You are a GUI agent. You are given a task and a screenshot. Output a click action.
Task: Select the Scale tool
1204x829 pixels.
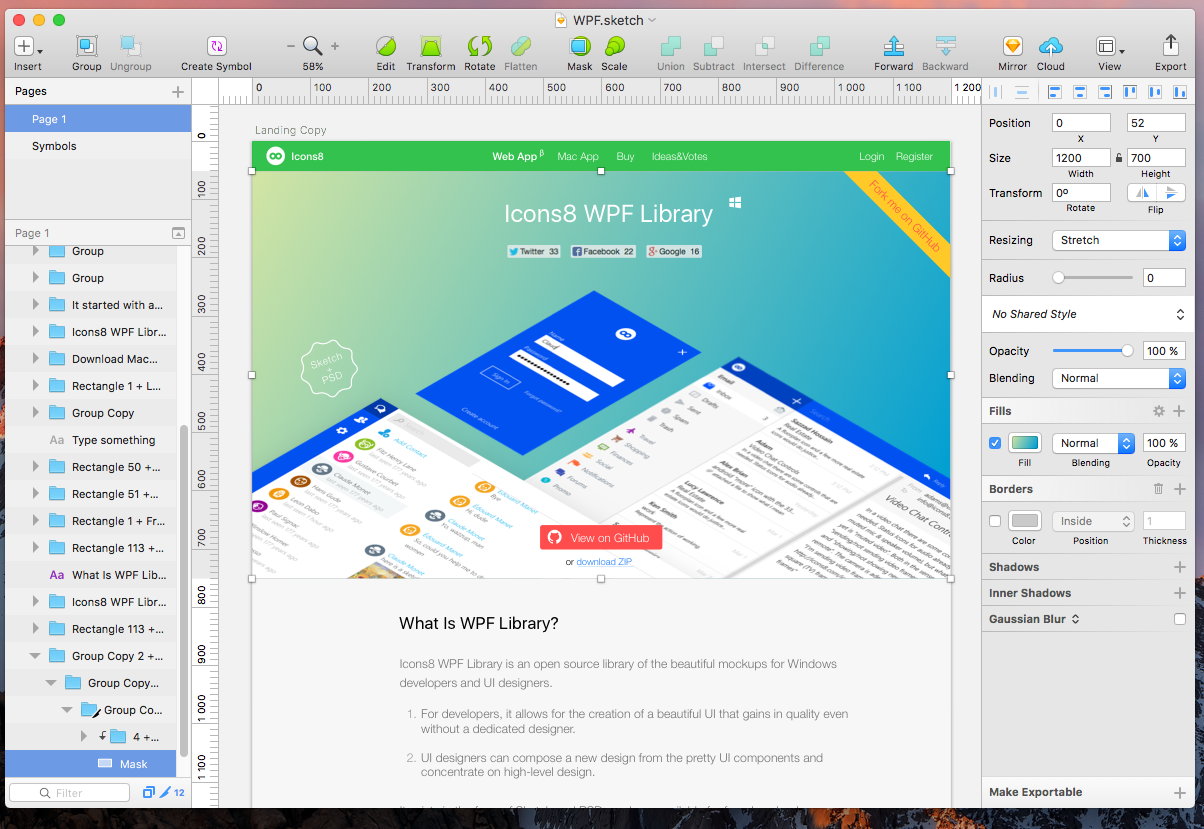(614, 46)
